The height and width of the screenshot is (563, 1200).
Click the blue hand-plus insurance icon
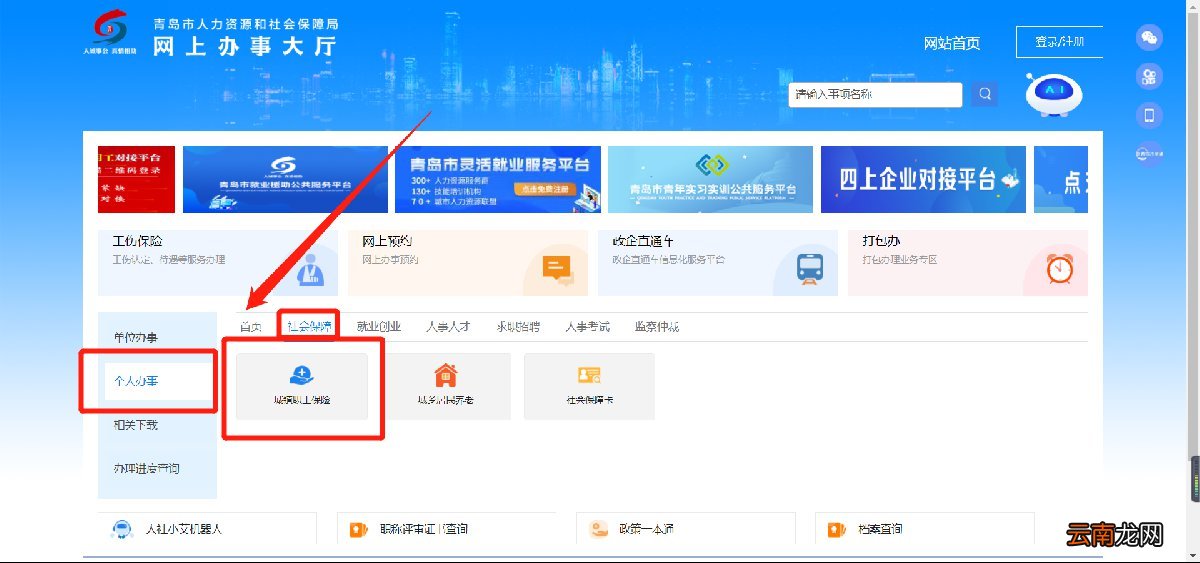tap(302, 375)
